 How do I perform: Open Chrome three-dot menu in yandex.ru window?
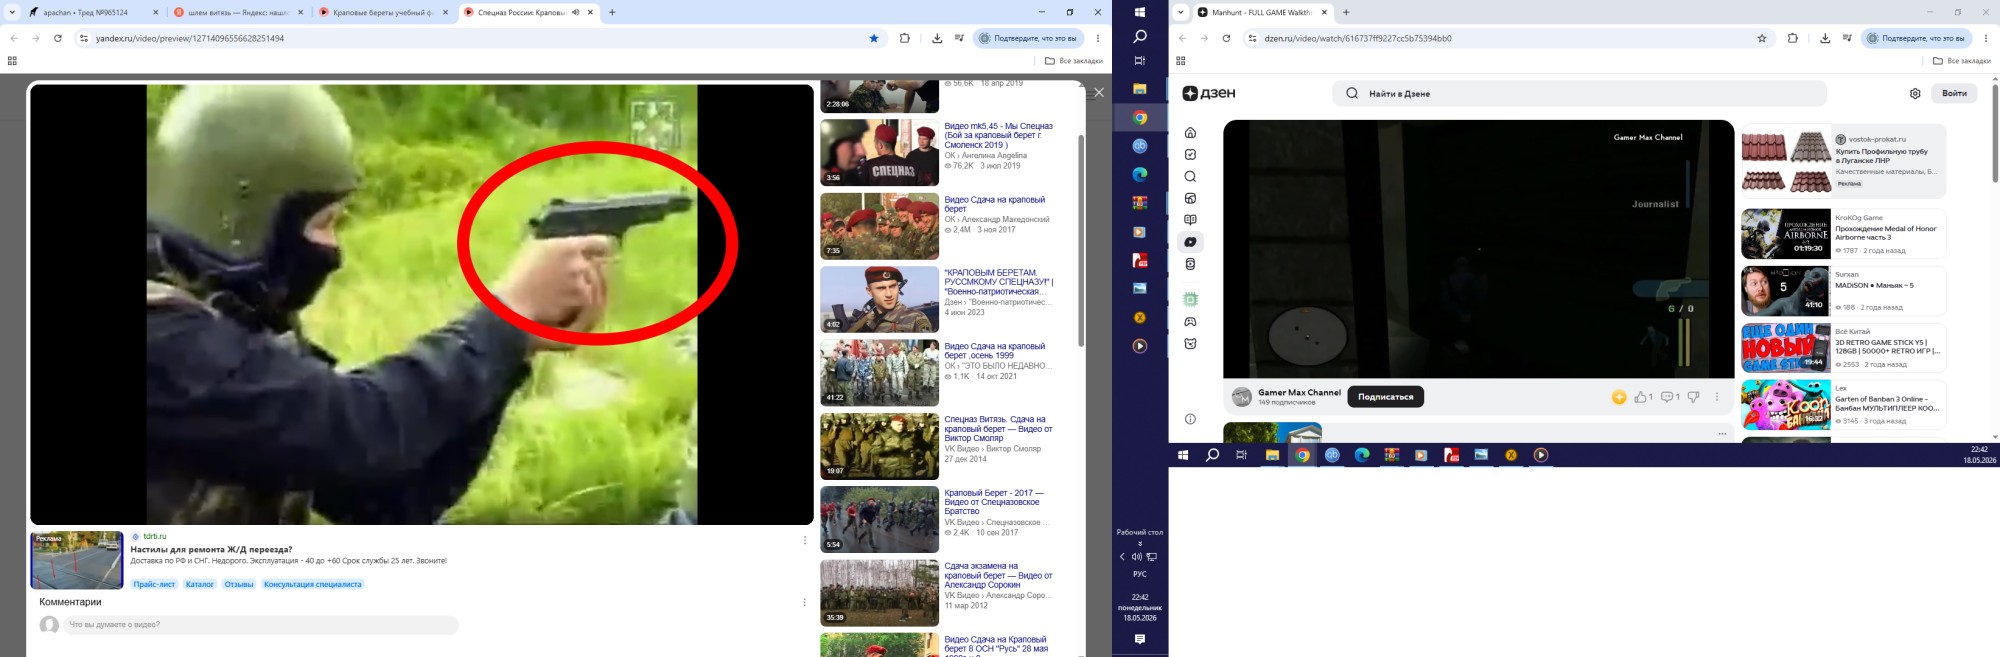pyautogui.click(x=1098, y=38)
